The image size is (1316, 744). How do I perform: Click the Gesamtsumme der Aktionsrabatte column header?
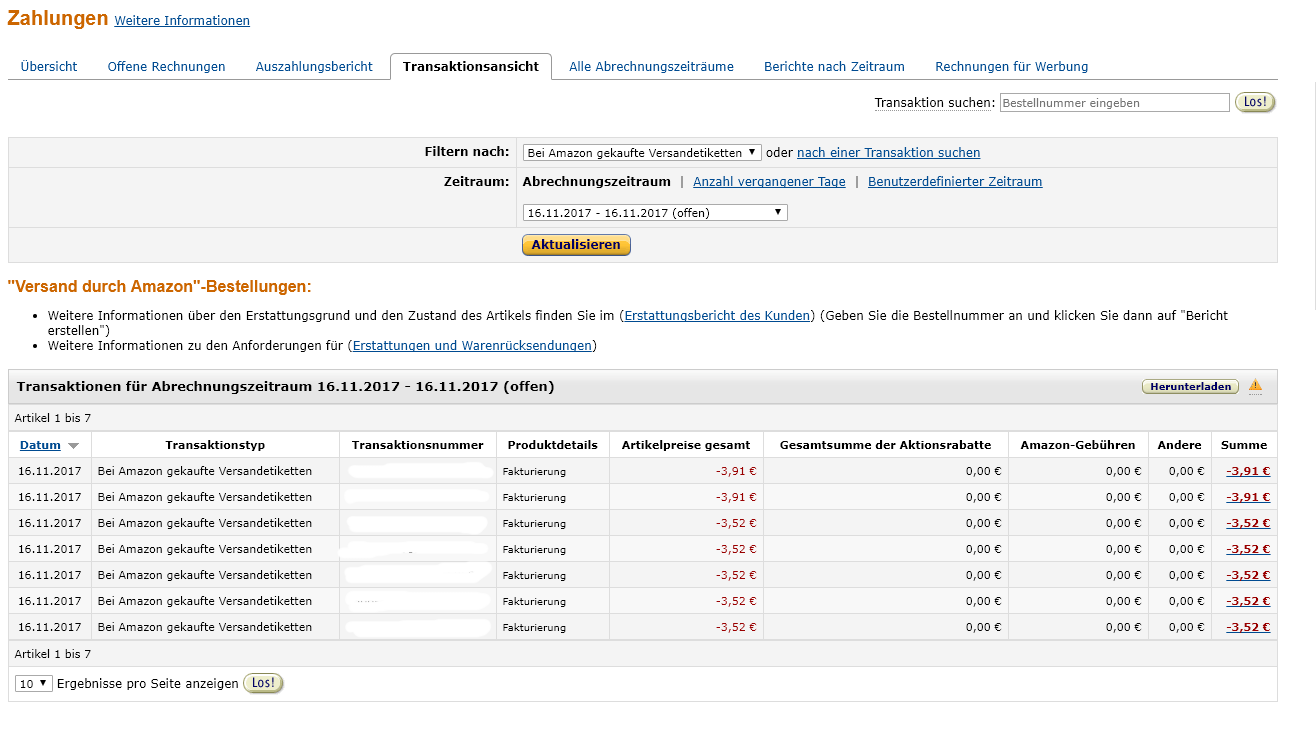click(x=885, y=445)
